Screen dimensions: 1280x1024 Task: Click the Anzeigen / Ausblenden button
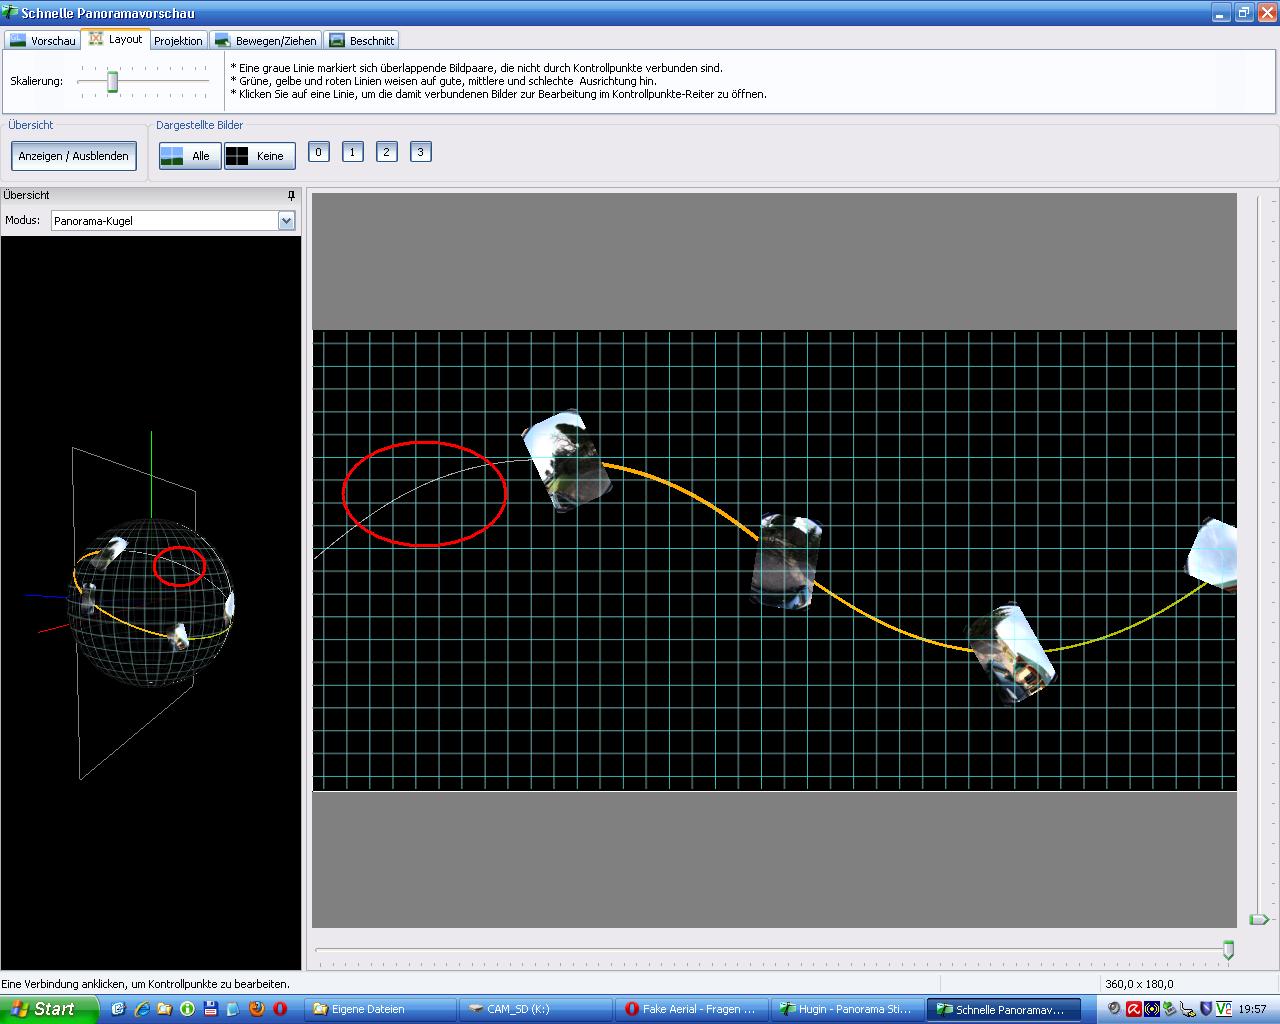click(x=74, y=156)
